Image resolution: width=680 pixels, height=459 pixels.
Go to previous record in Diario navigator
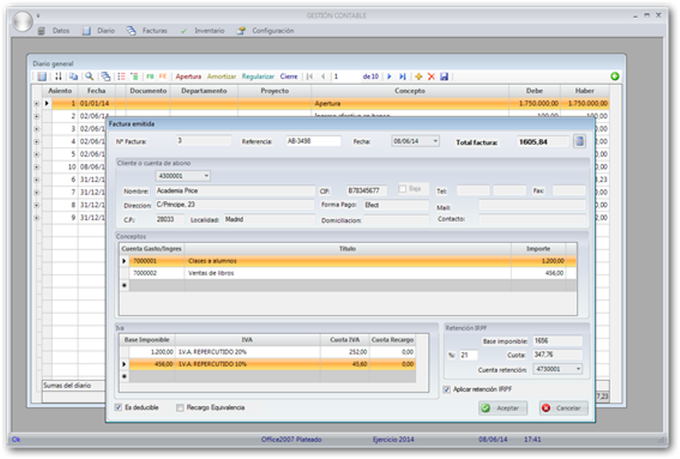coord(323,76)
